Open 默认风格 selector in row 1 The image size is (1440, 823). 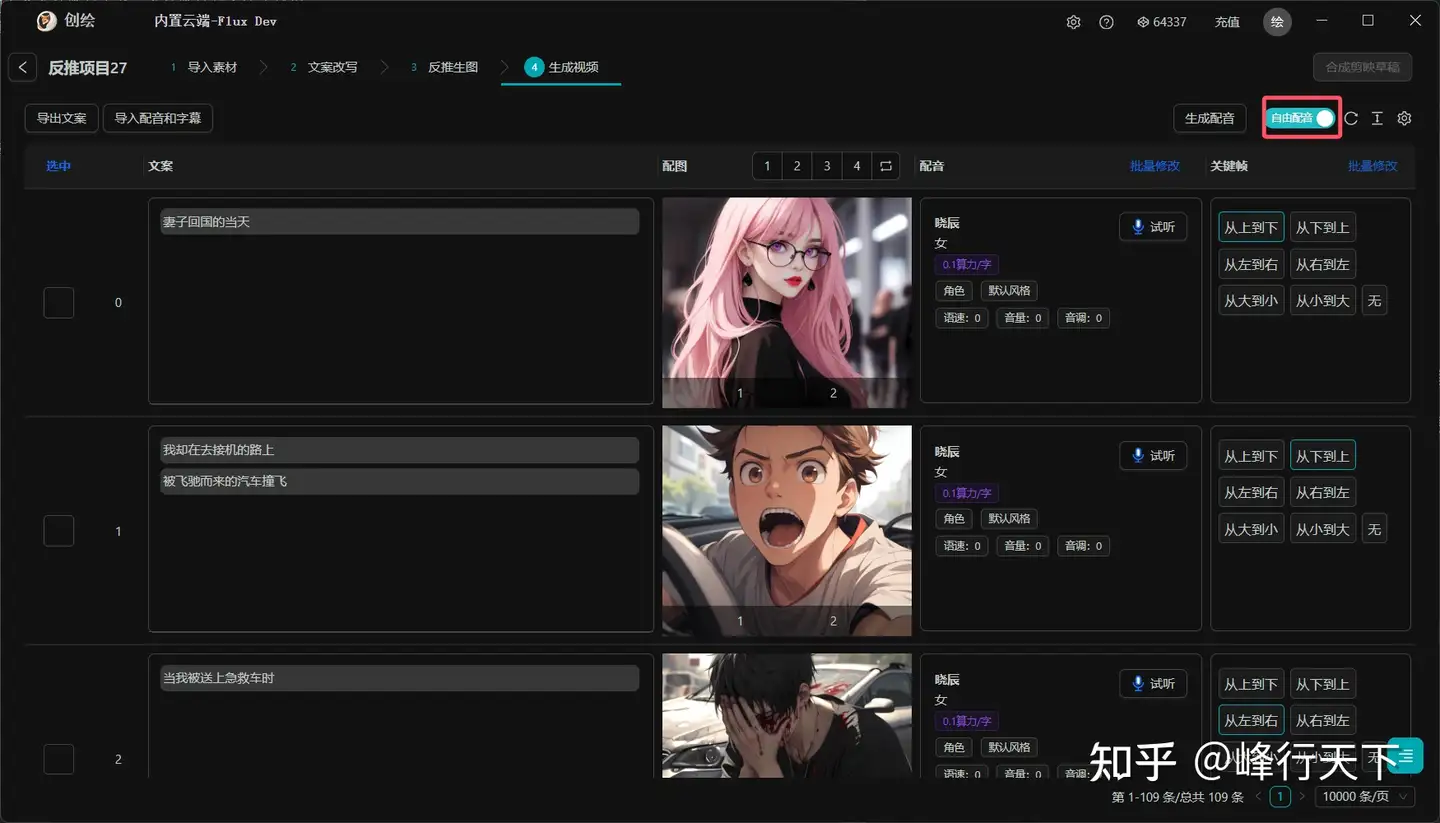(x=1009, y=519)
